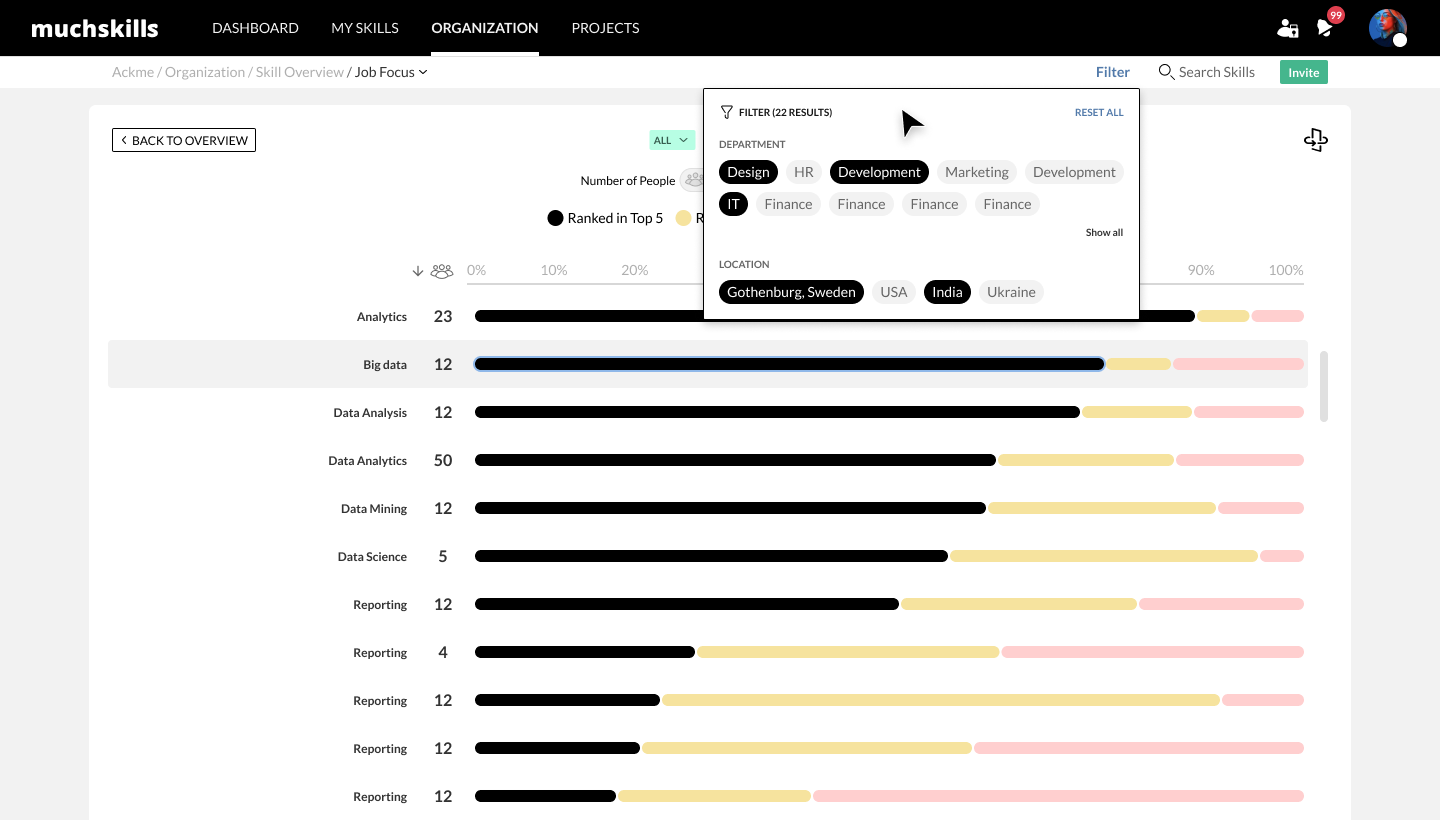1440x820 pixels.
Task: Switch to the Projects tab
Action: pos(605,28)
